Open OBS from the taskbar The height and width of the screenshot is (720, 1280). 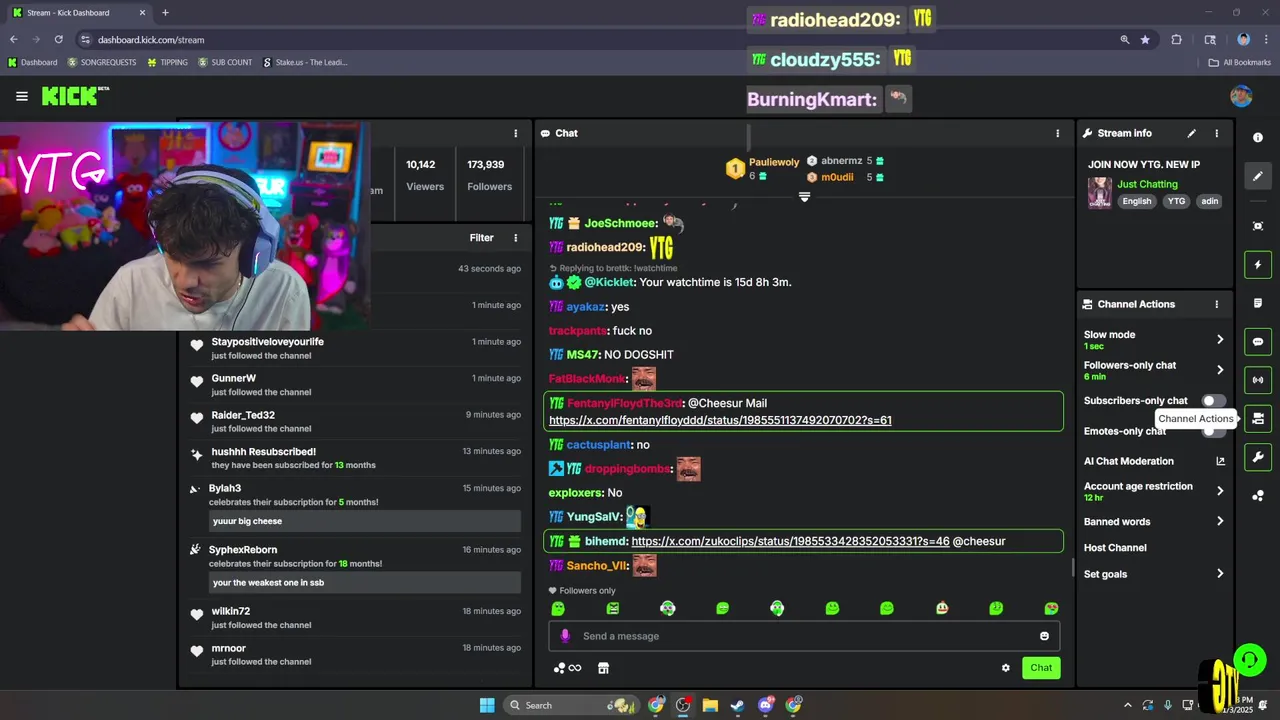tap(683, 705)
